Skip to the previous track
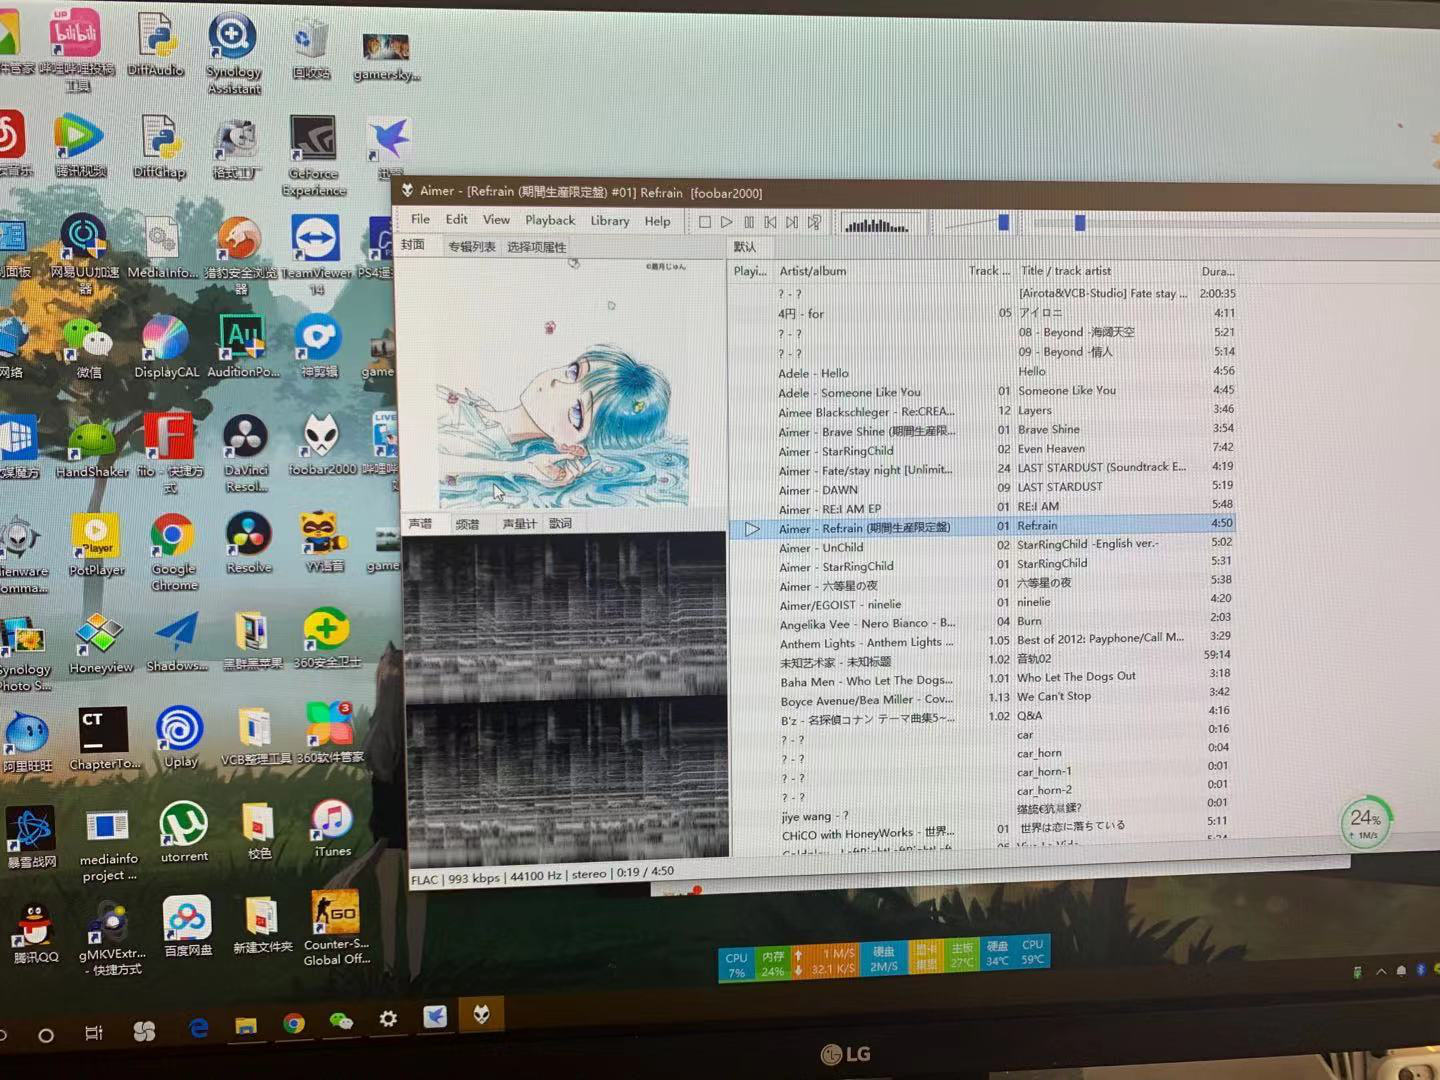Image resolution: width=1440 pixels, height=1080 pixels. click(x=770, y=222)
